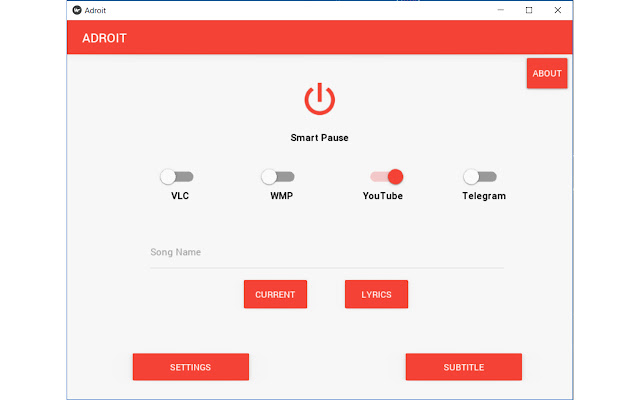Fetch lyrics with the Lyrics button
Image resolution: width=640 pixels, height=400 pixels.
coord(376,294)
